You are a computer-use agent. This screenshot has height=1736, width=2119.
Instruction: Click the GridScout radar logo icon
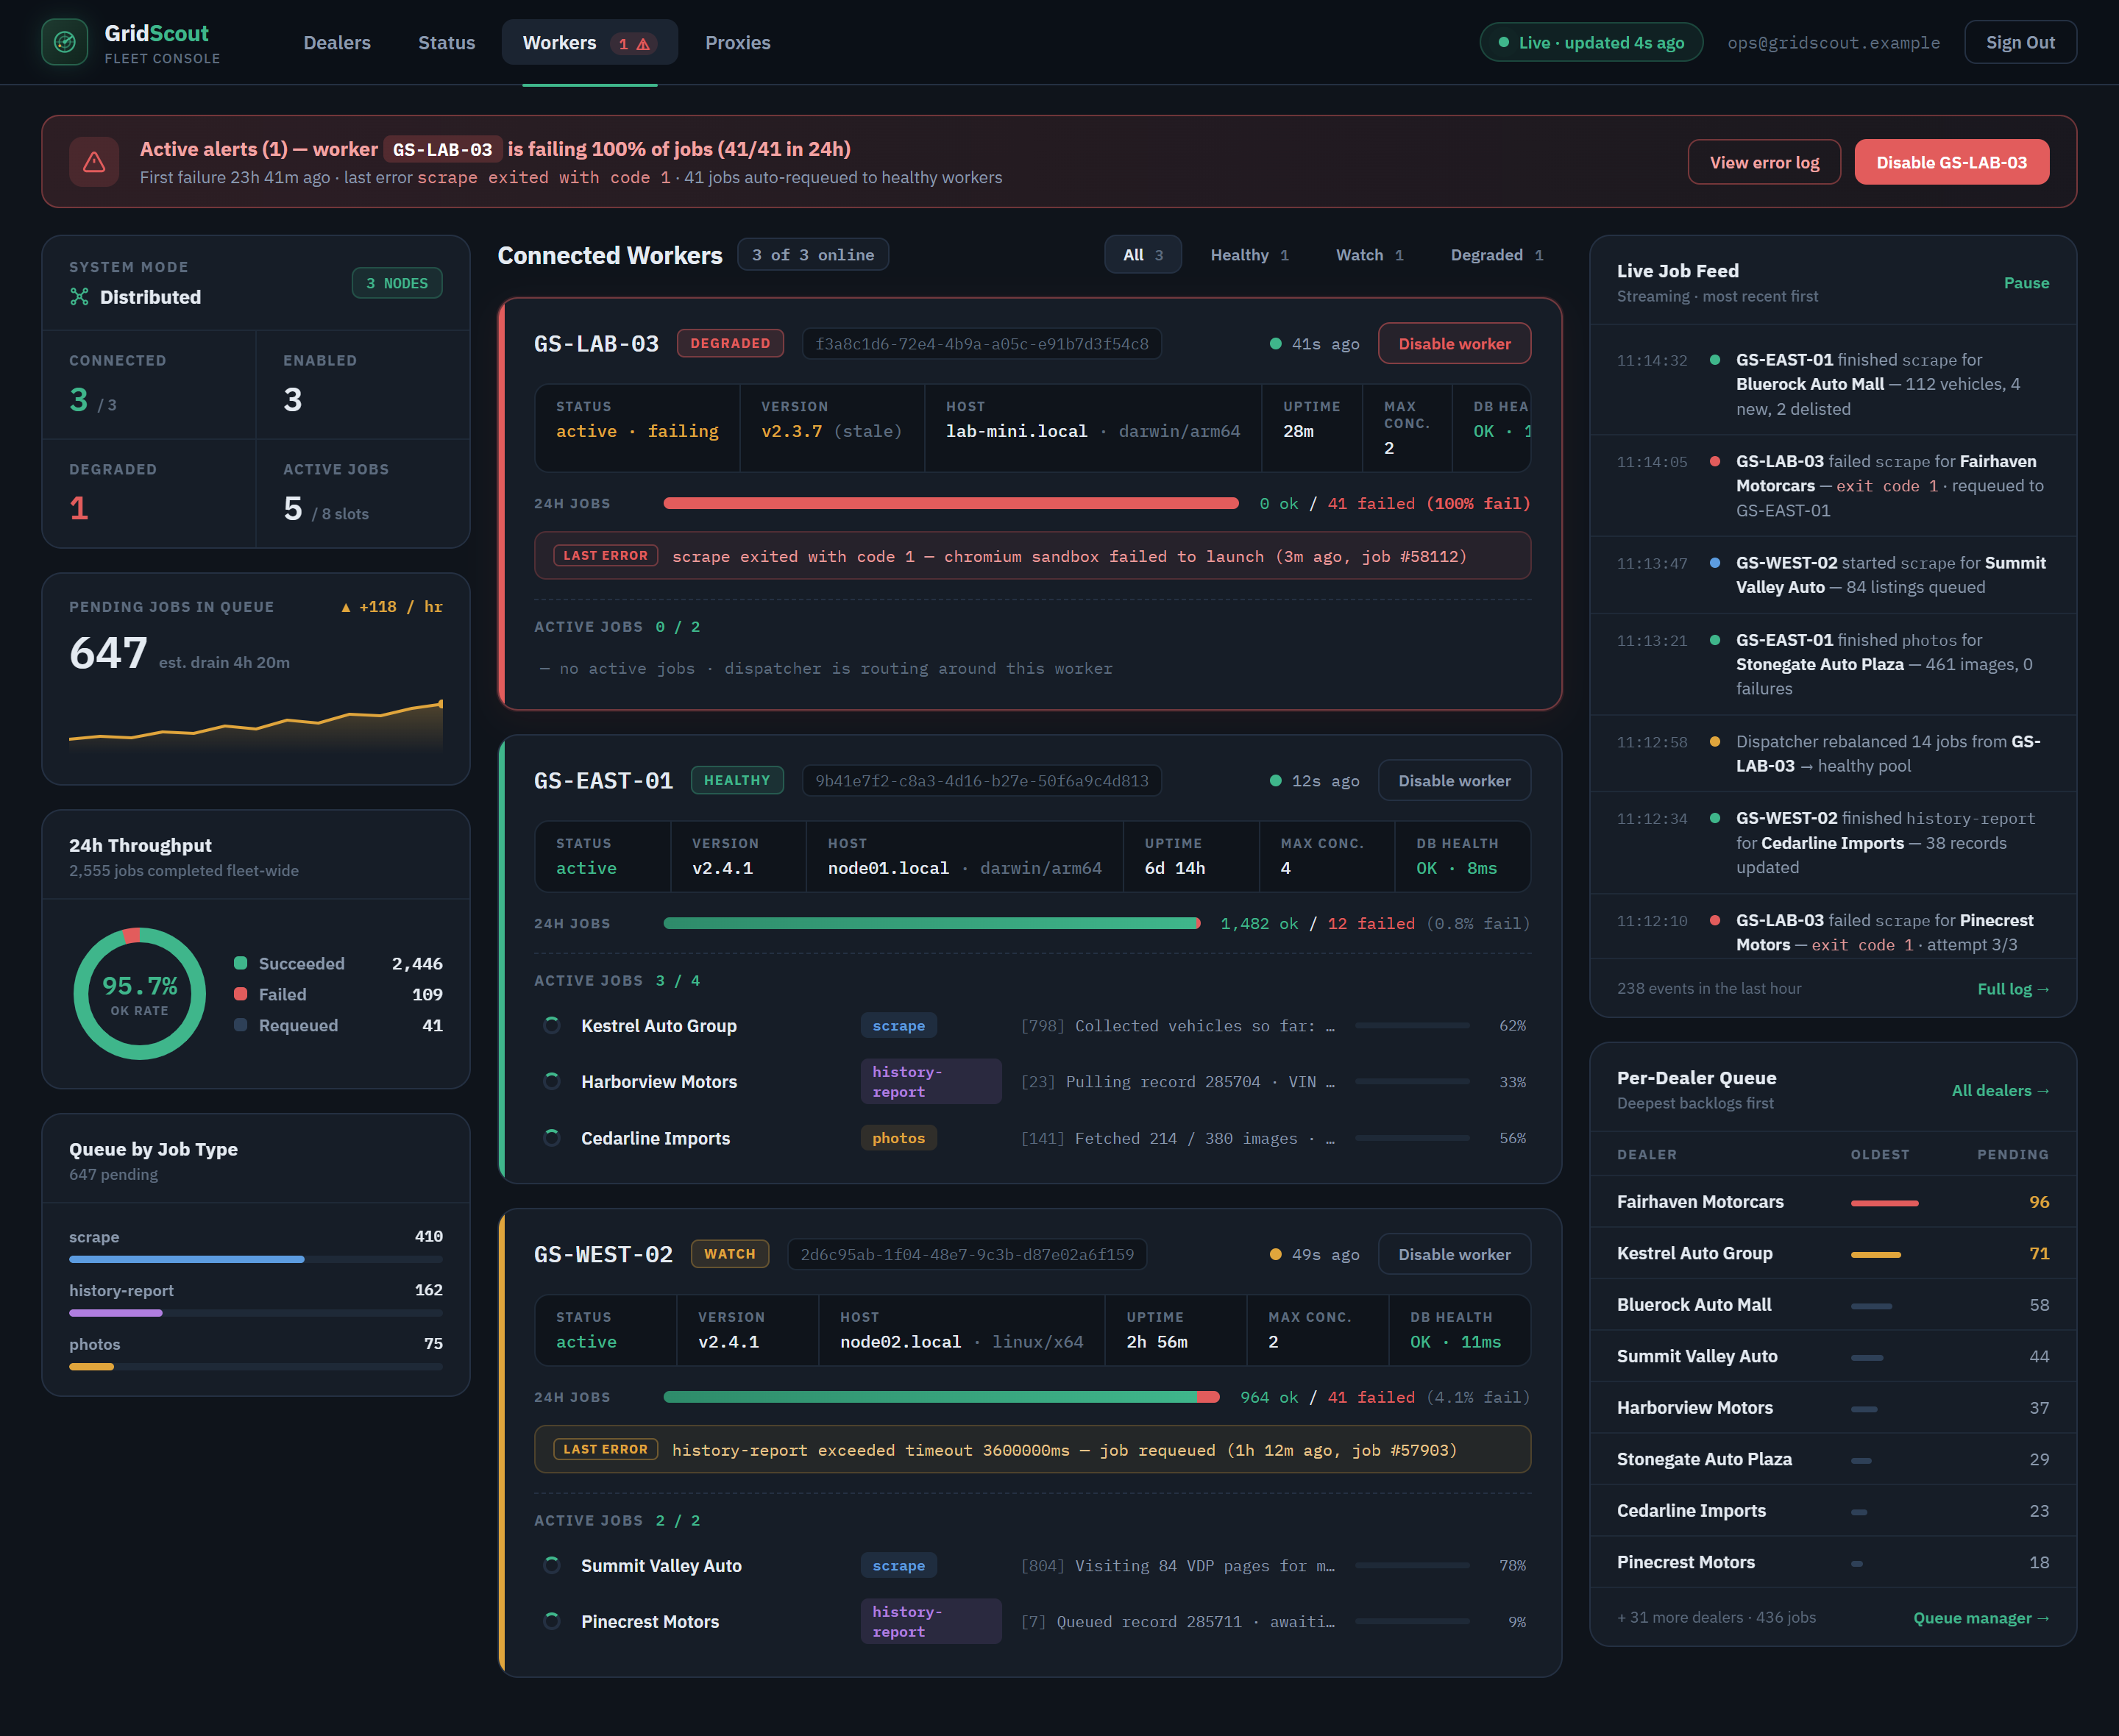(x=65, y=42)
